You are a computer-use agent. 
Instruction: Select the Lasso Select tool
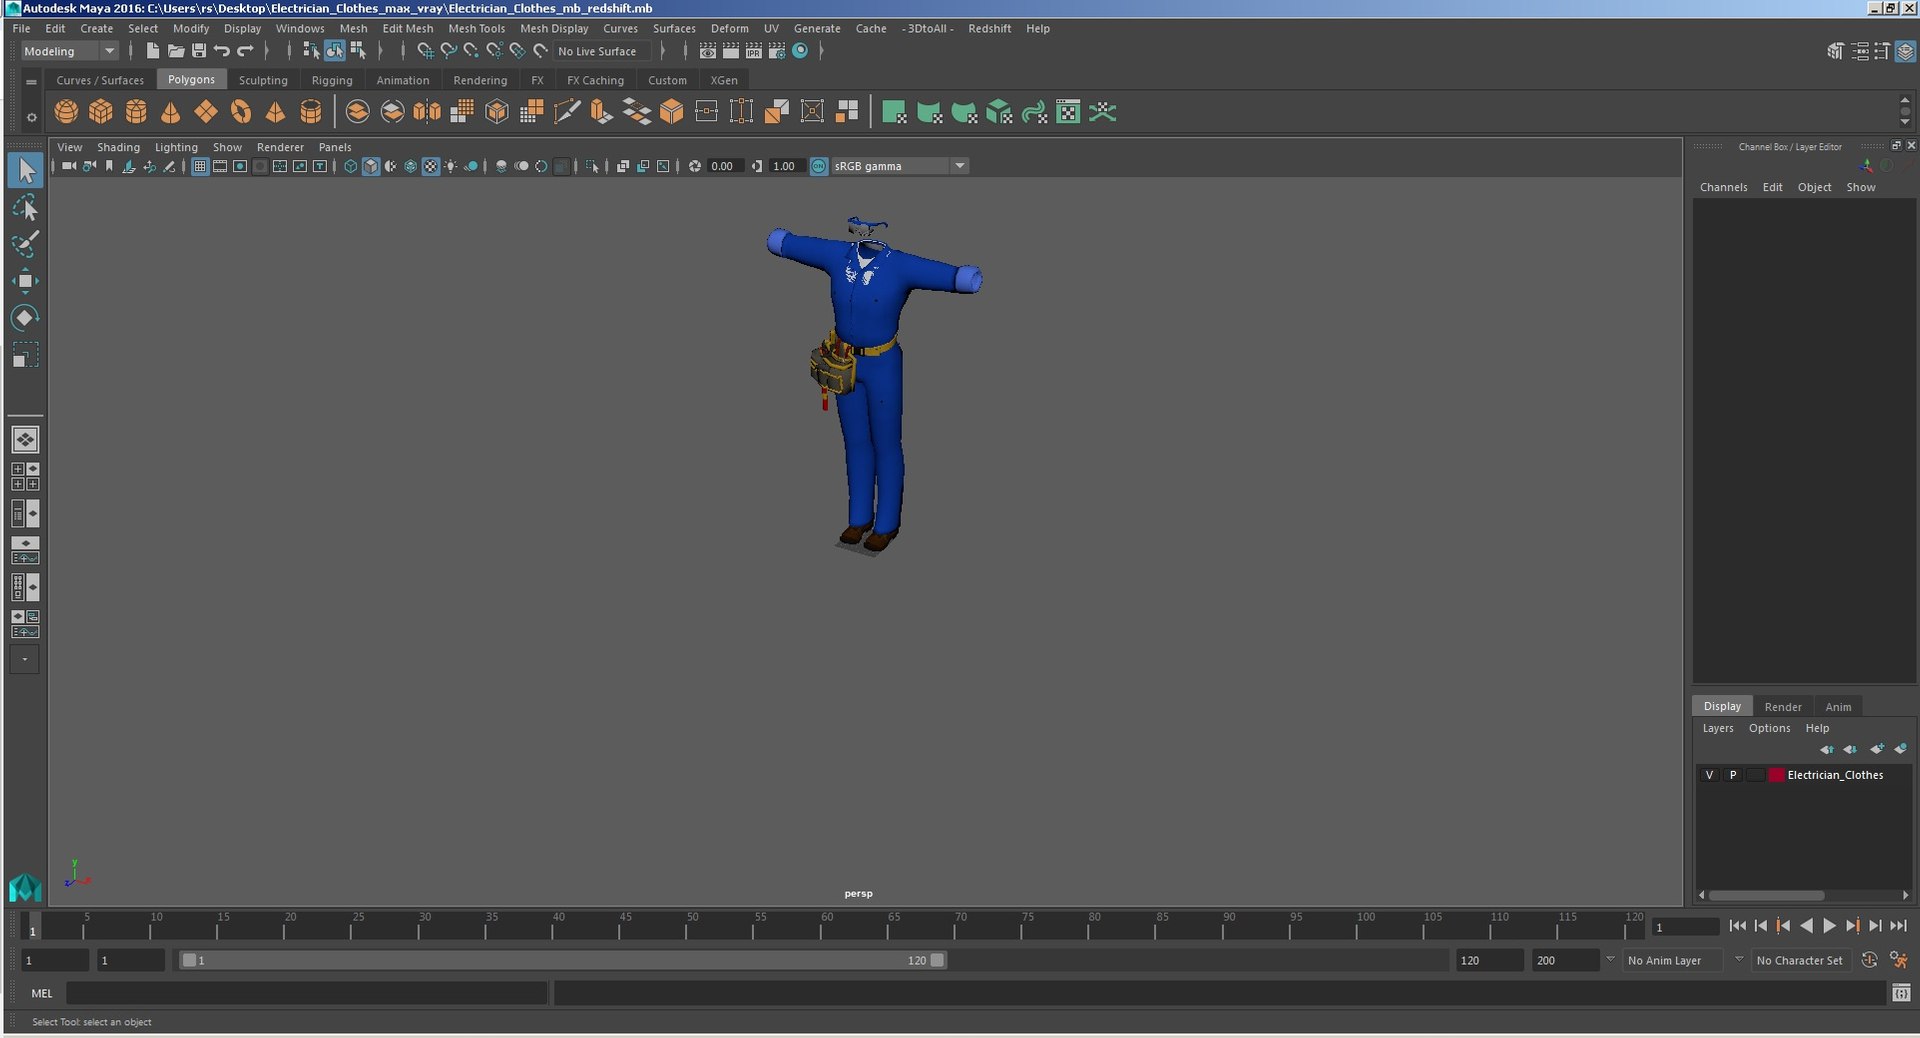click(x=25, y=208)
